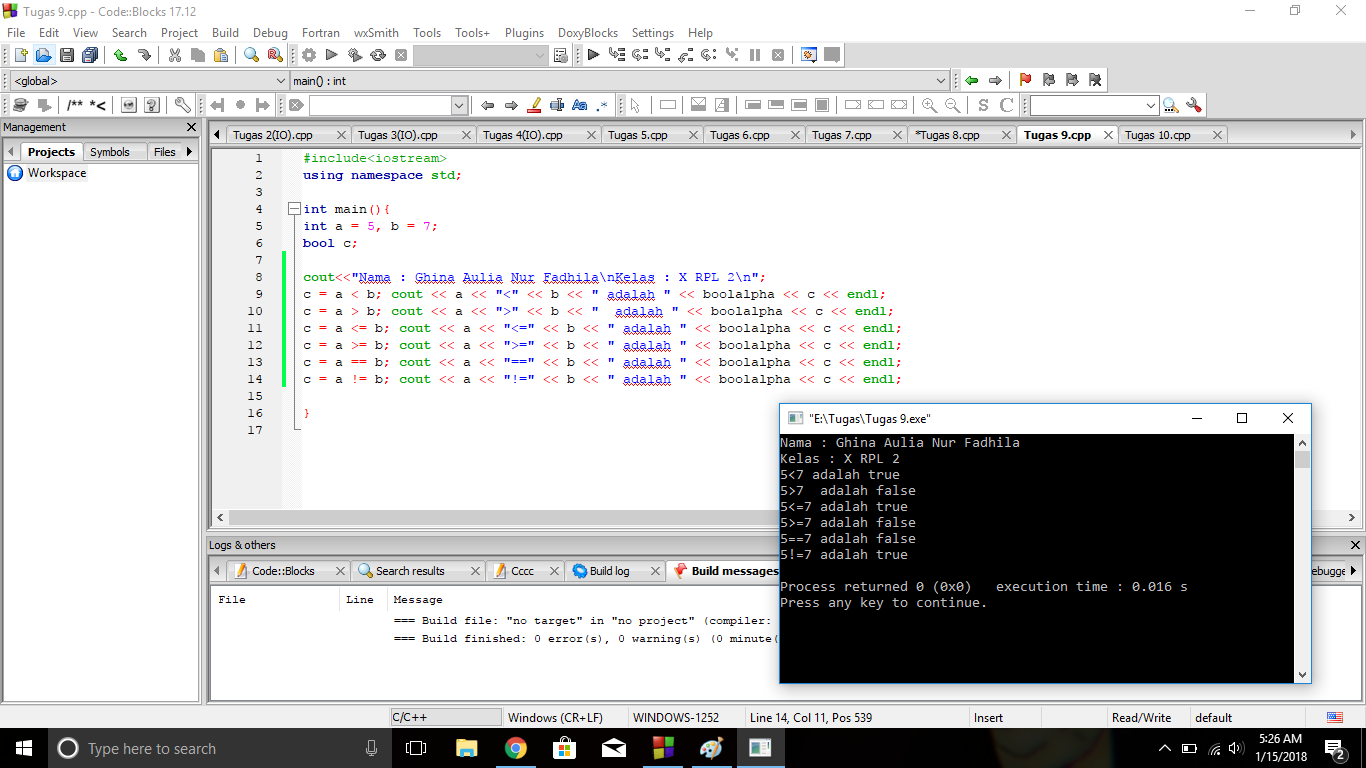Clear all bookmarks with the flag X icon
Image resolution: width=1366 pixels, height=768 pixels.
[x=1095, y=81]
